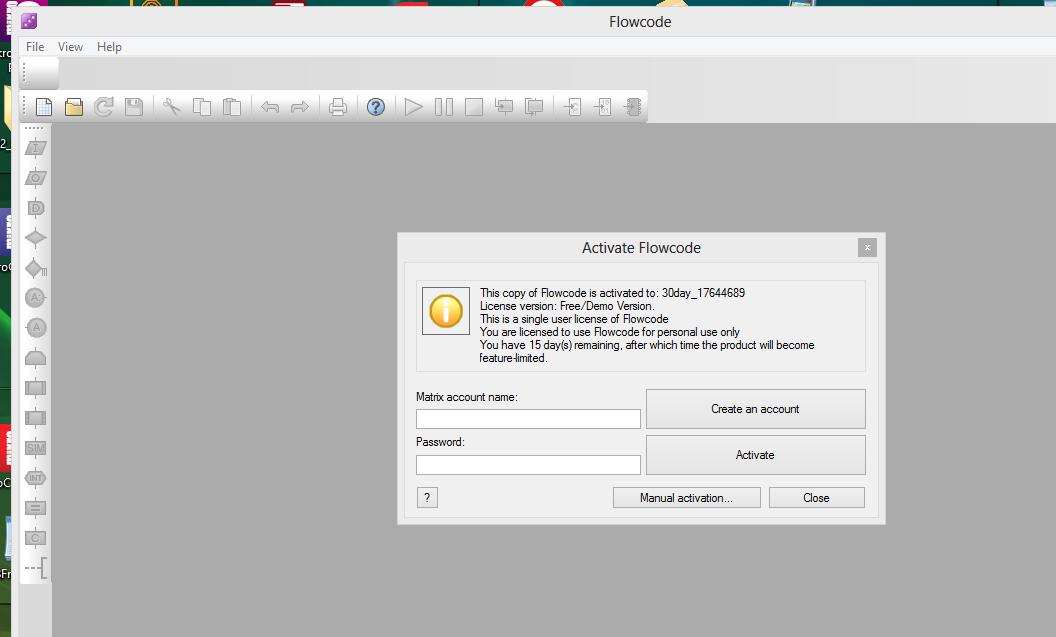Open a file with the folder icon
1056x637 pixels.
(73, 106)
